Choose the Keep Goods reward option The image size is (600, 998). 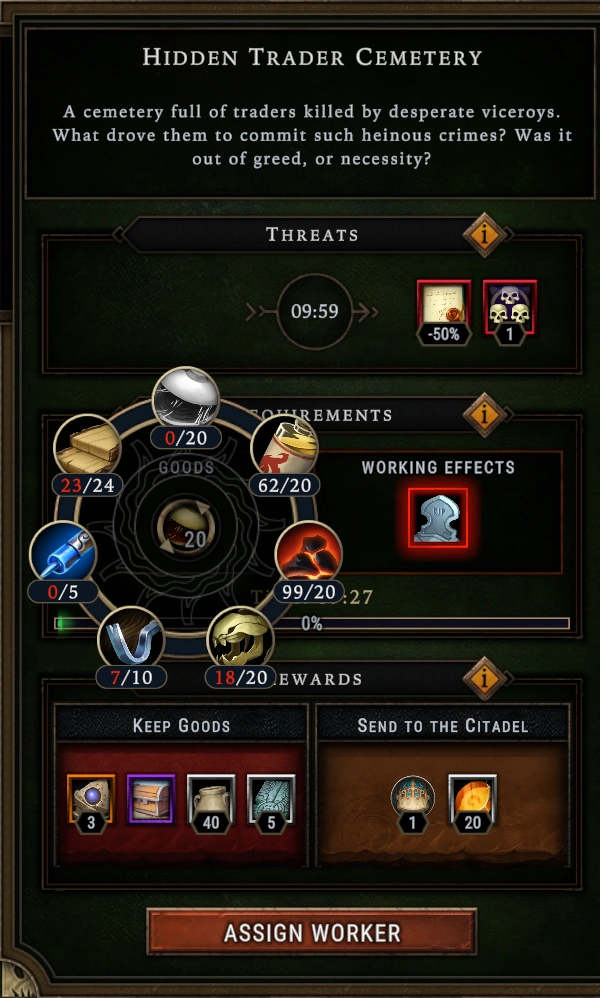click(181, 785)
